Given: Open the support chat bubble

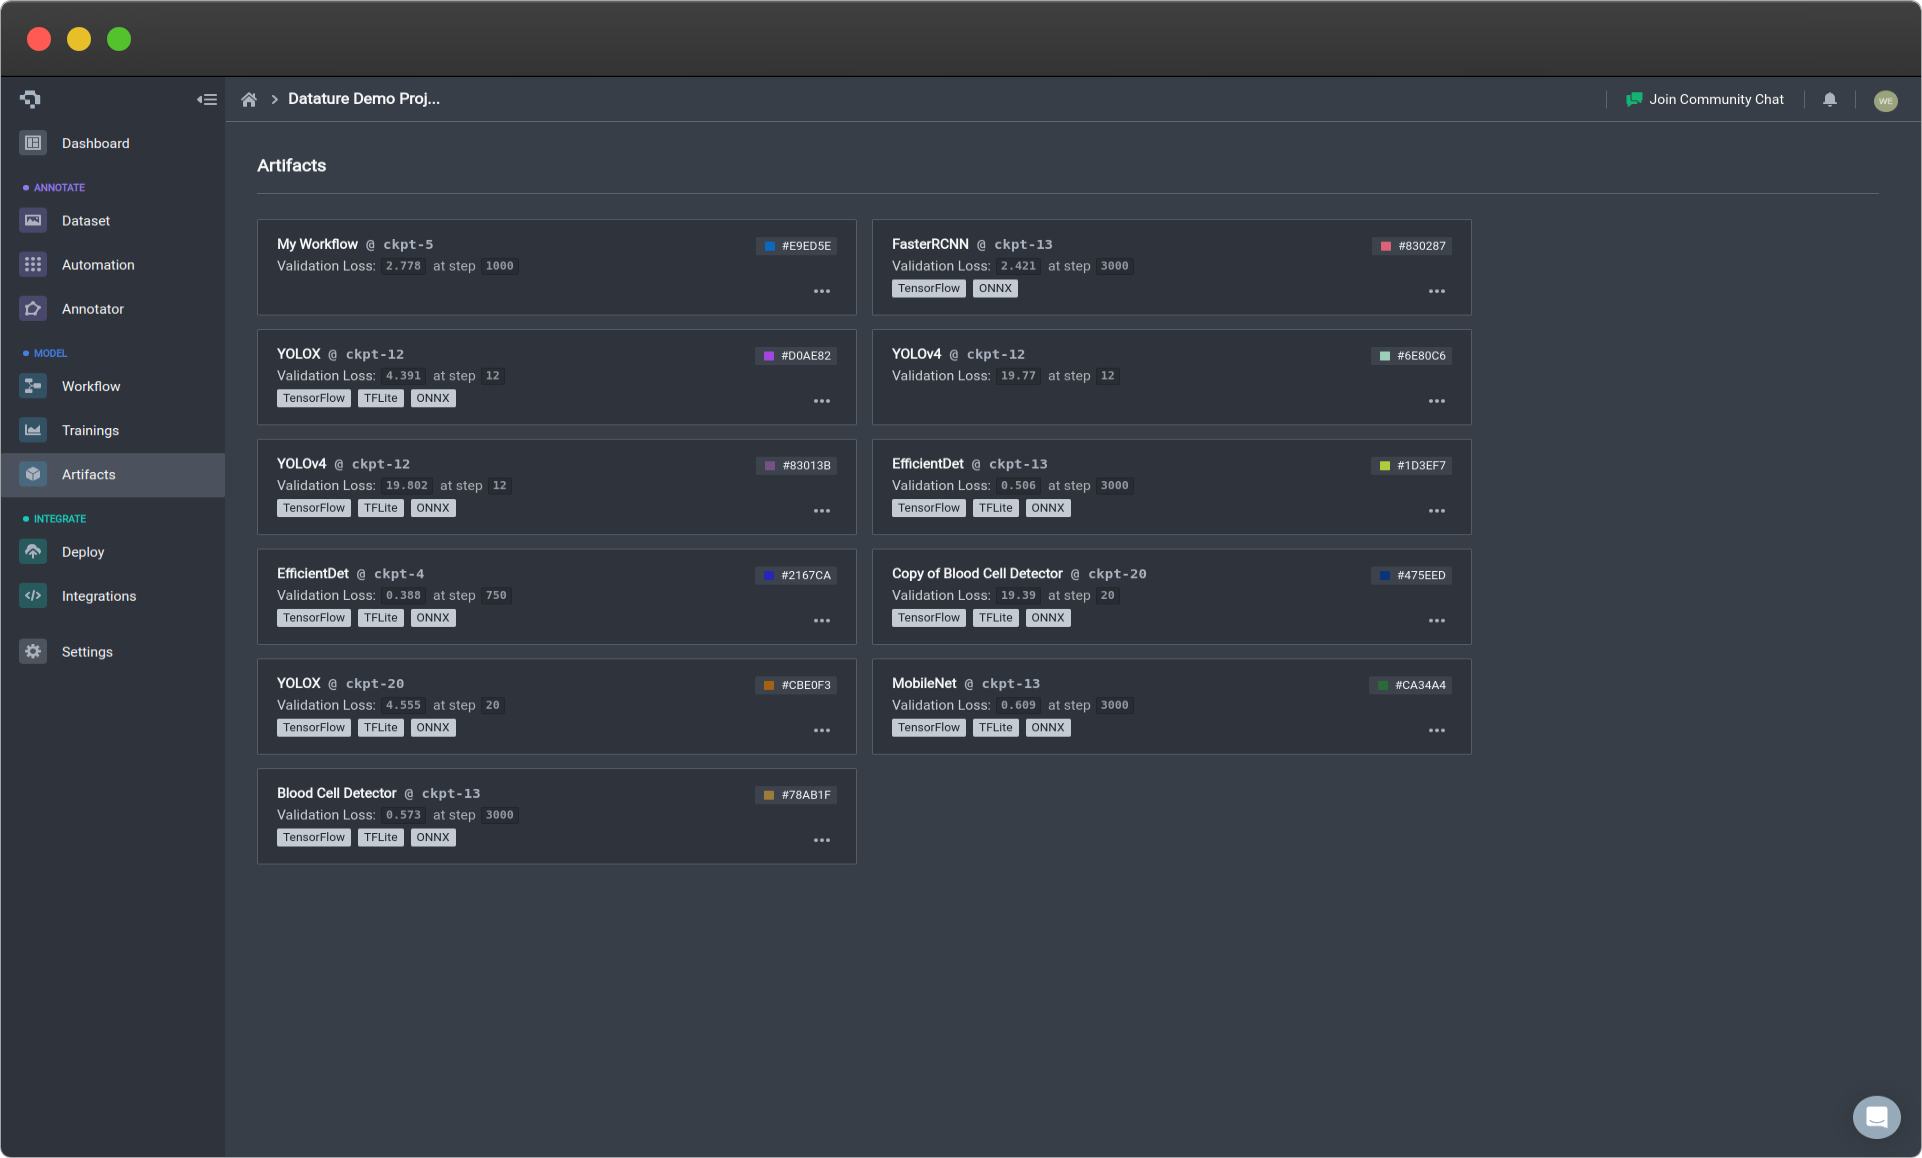Looking at the screenshot, I should coord(1877,1117).
